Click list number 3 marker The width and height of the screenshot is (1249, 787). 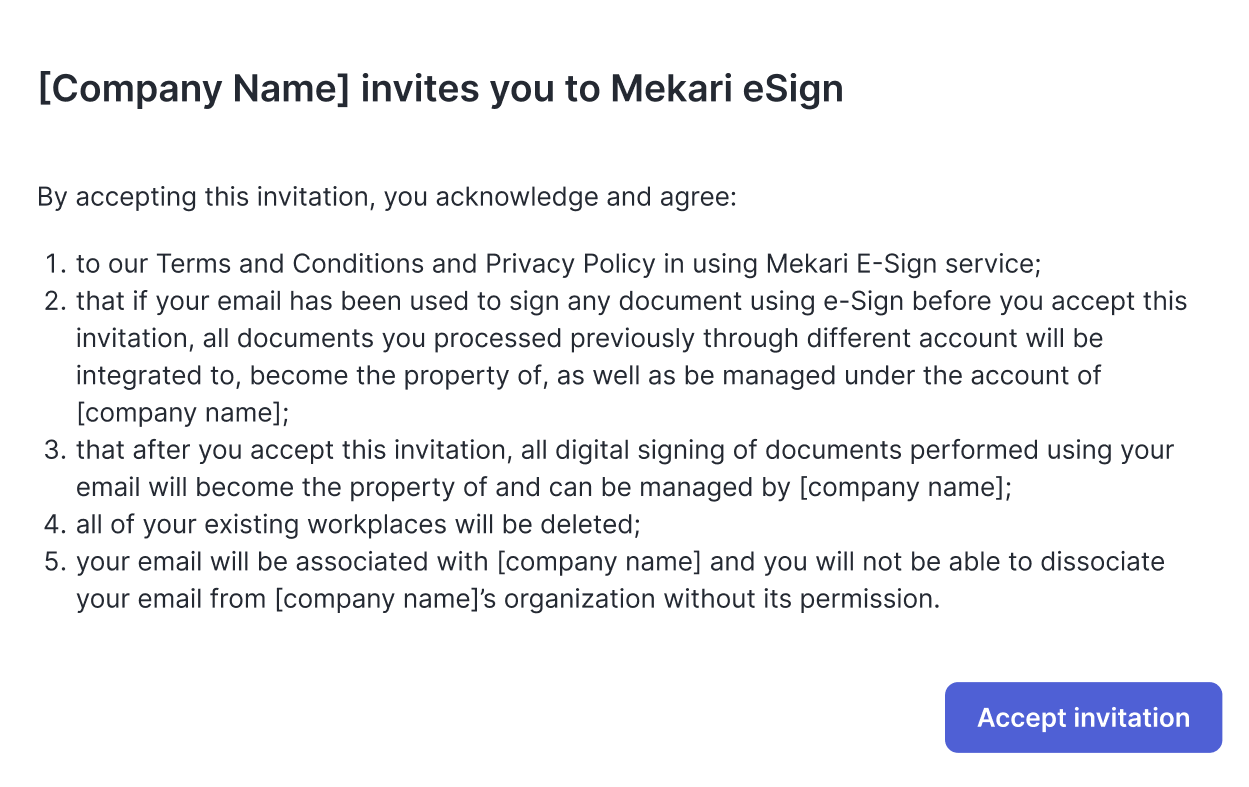pyautogui.click(x=55, y=450)
